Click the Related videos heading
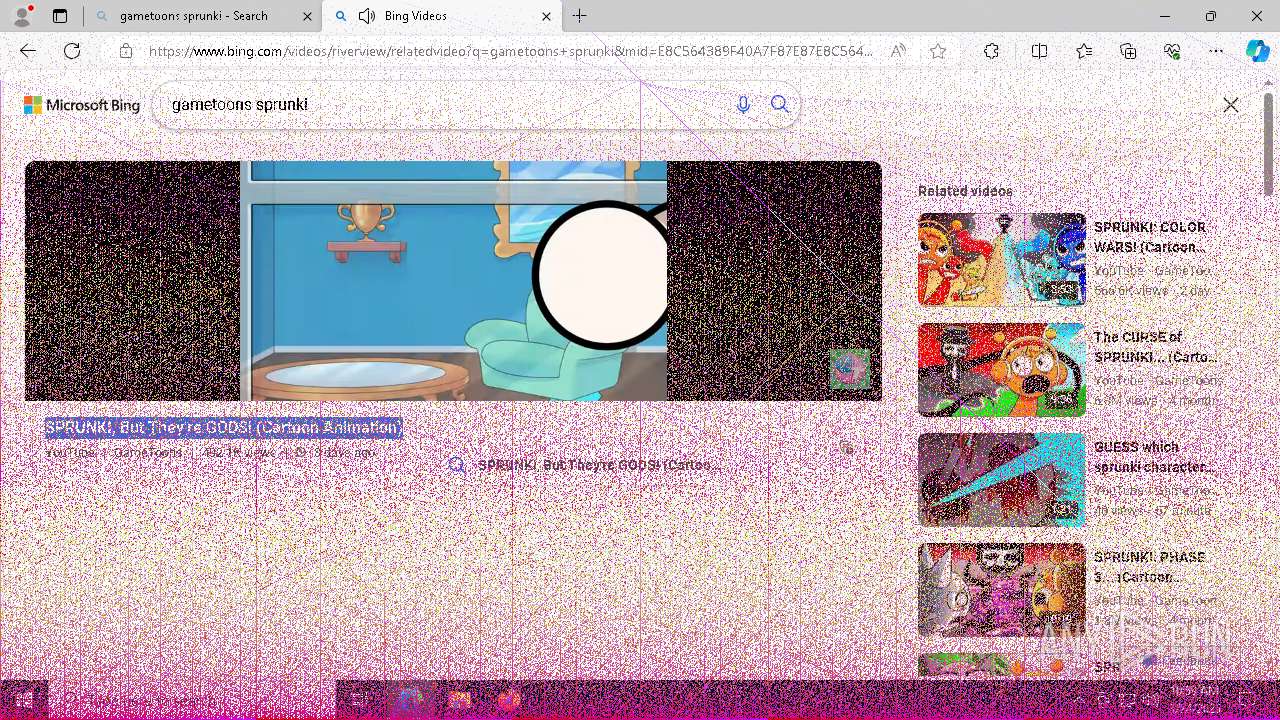This screenshot has width=1280, height=720. click(x=965, y=191)
